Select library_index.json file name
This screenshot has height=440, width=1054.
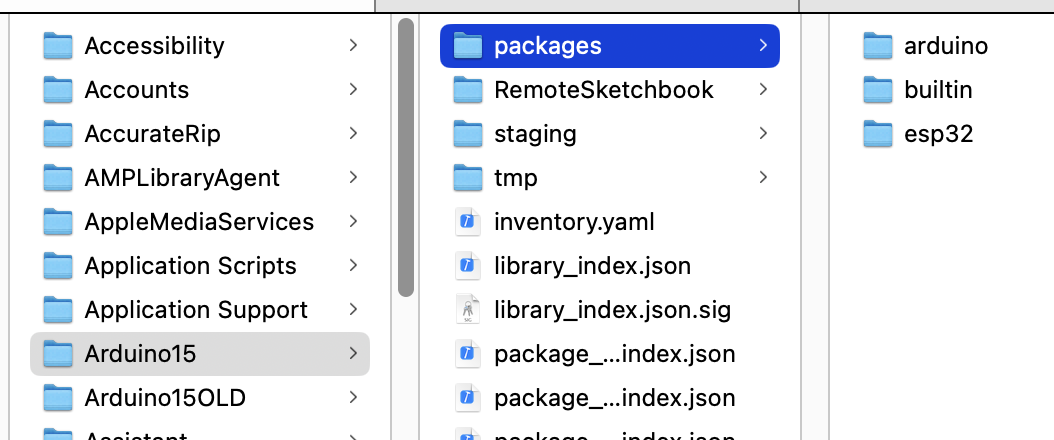click(x=592, y=266)
